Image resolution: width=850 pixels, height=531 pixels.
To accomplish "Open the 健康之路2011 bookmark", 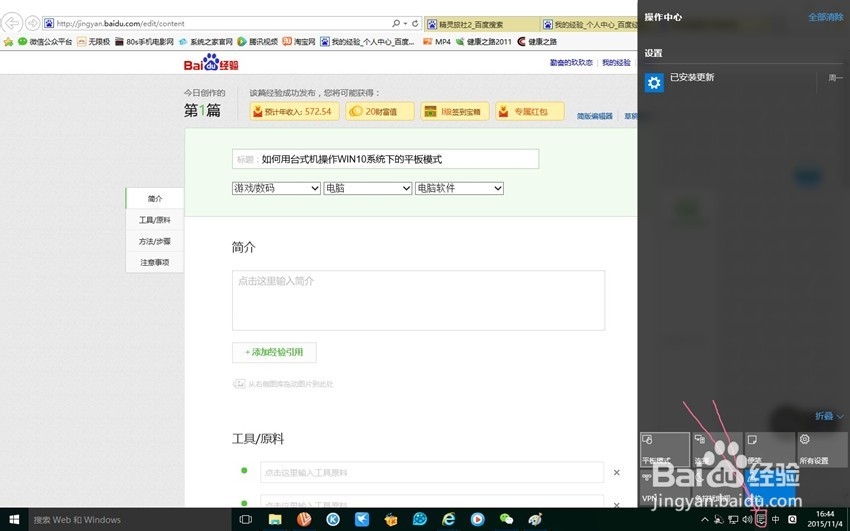I will [x=484, y=42].
